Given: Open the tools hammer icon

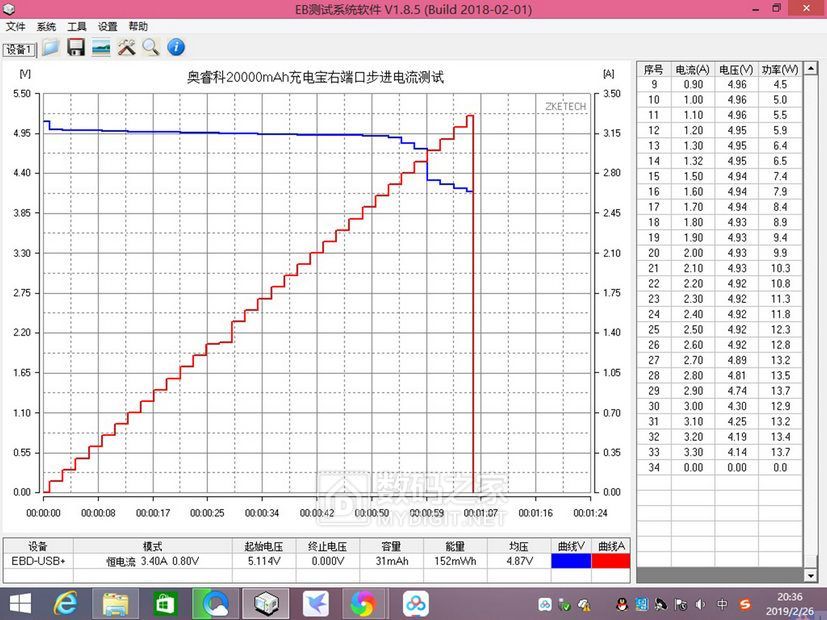Looking at the screenshot, I should 126,47.
